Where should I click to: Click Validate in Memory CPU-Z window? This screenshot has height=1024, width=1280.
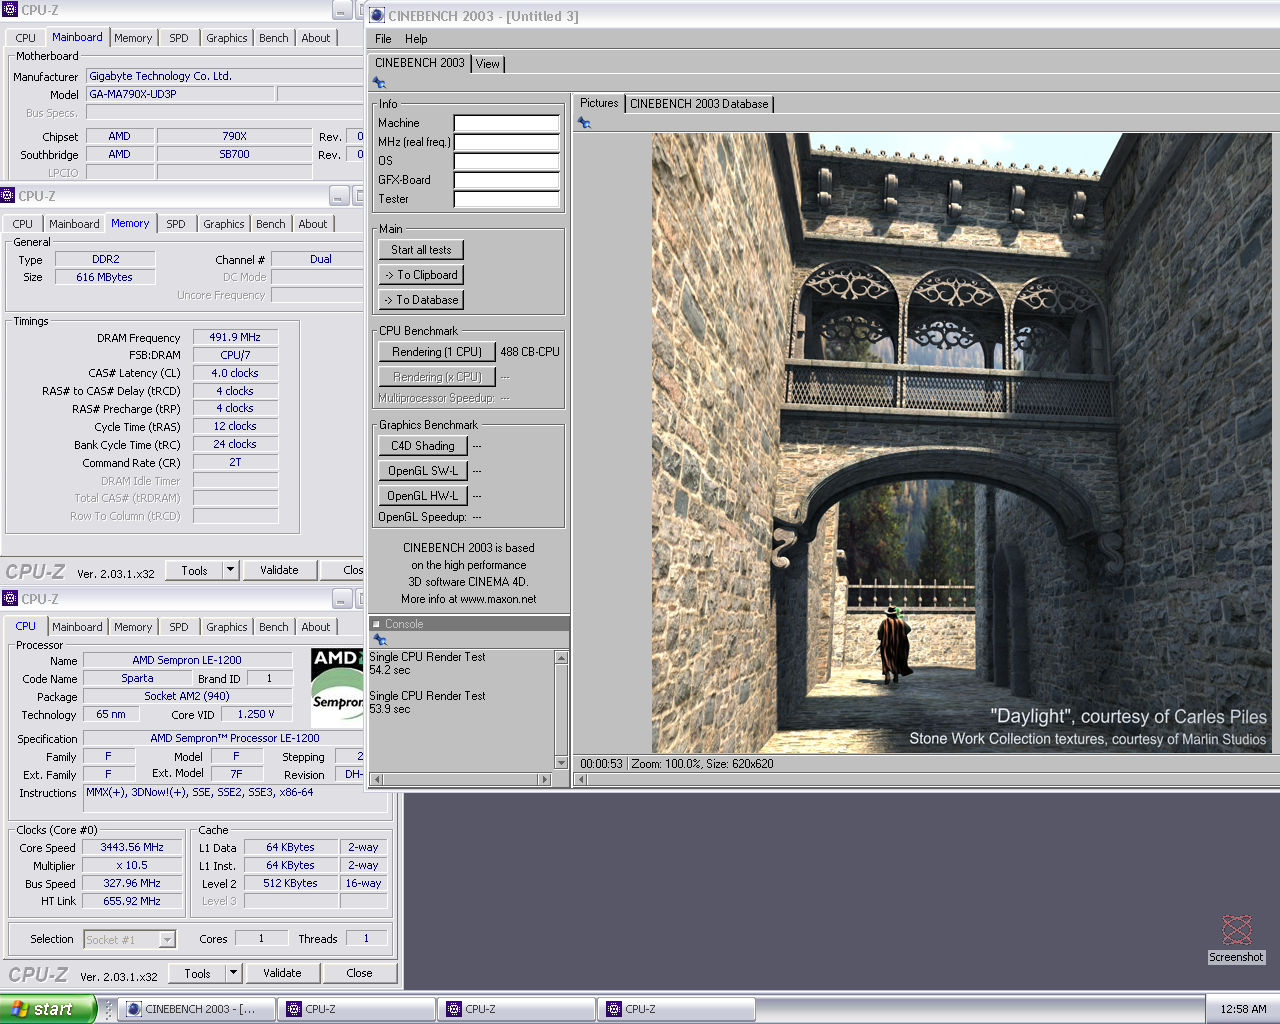pos(279,570)
